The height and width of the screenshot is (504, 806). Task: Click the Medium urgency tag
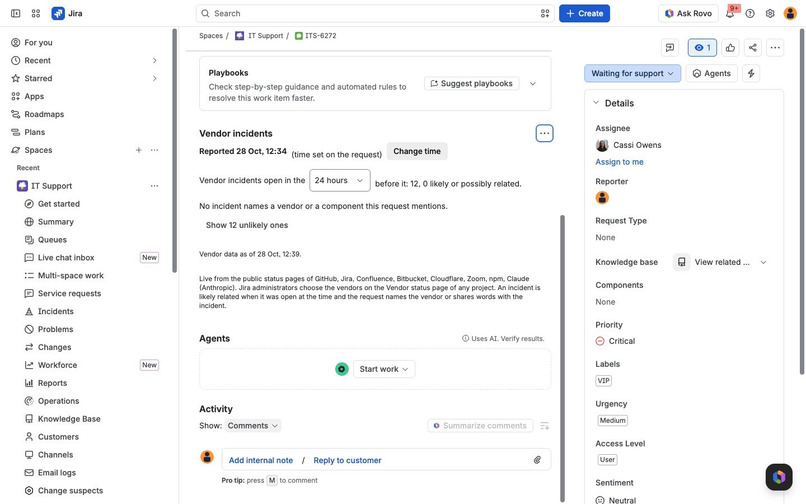[x=612, y=421]
